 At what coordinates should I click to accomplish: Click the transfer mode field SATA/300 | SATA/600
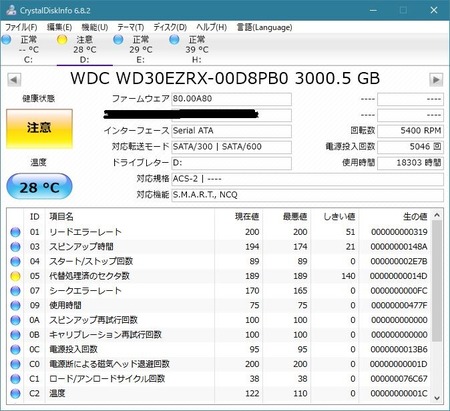pos(231,147)
